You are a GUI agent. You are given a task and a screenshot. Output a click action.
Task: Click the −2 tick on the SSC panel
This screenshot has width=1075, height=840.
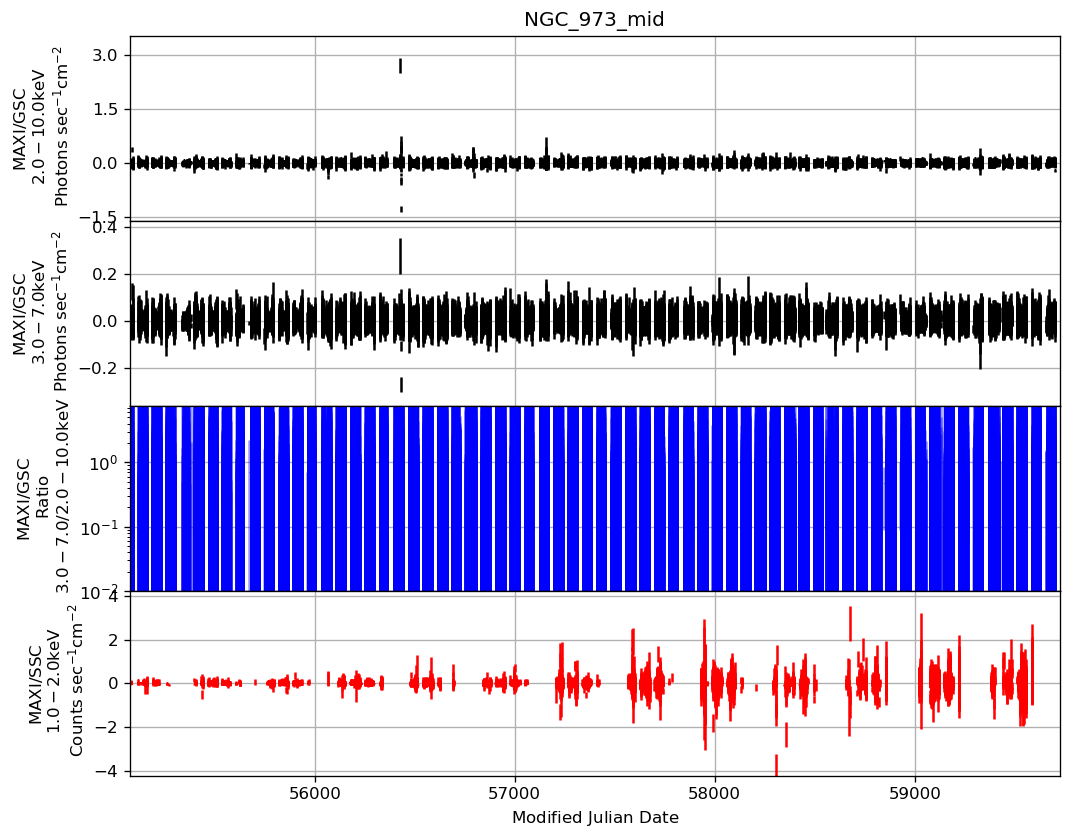click(x=105, y=727)
